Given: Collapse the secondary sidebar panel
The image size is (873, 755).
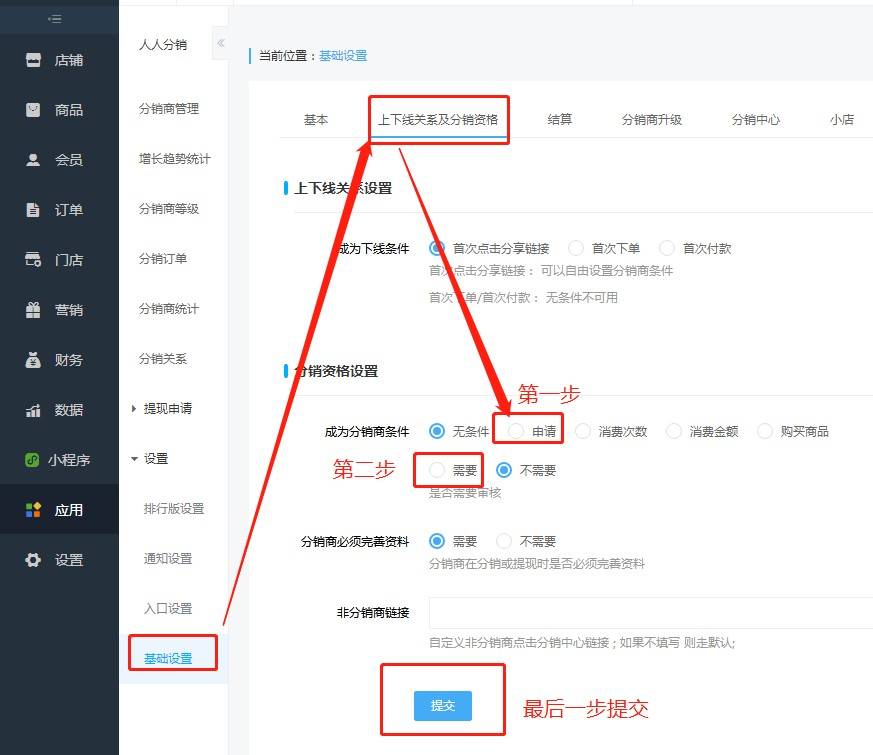Looking at the screenshot, I should click(x=221, y=44).
